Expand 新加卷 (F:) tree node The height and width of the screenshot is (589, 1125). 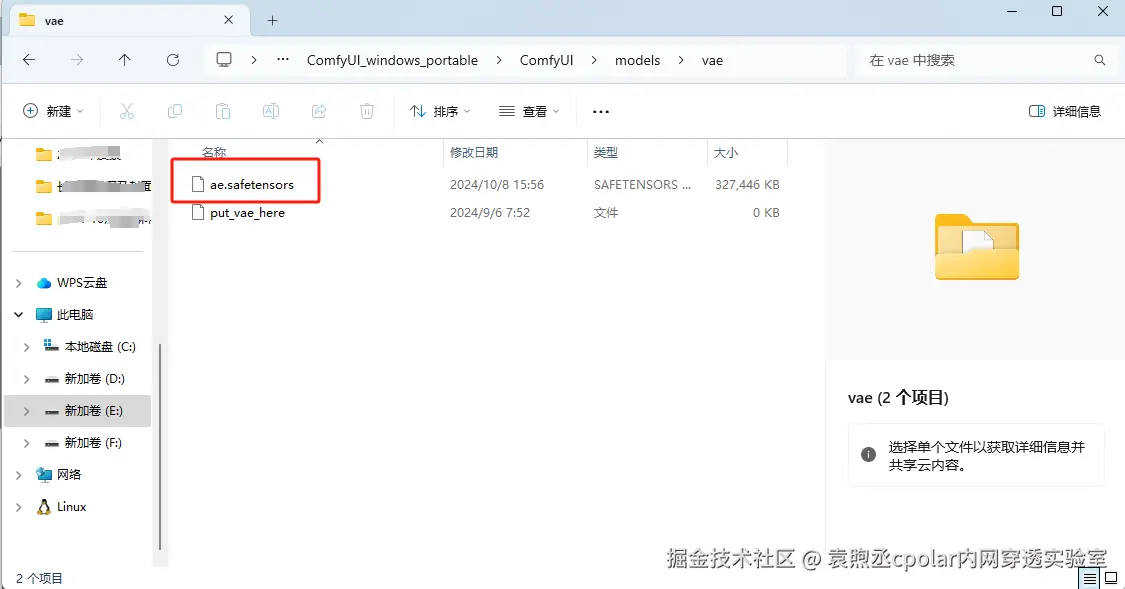[27, 443]
